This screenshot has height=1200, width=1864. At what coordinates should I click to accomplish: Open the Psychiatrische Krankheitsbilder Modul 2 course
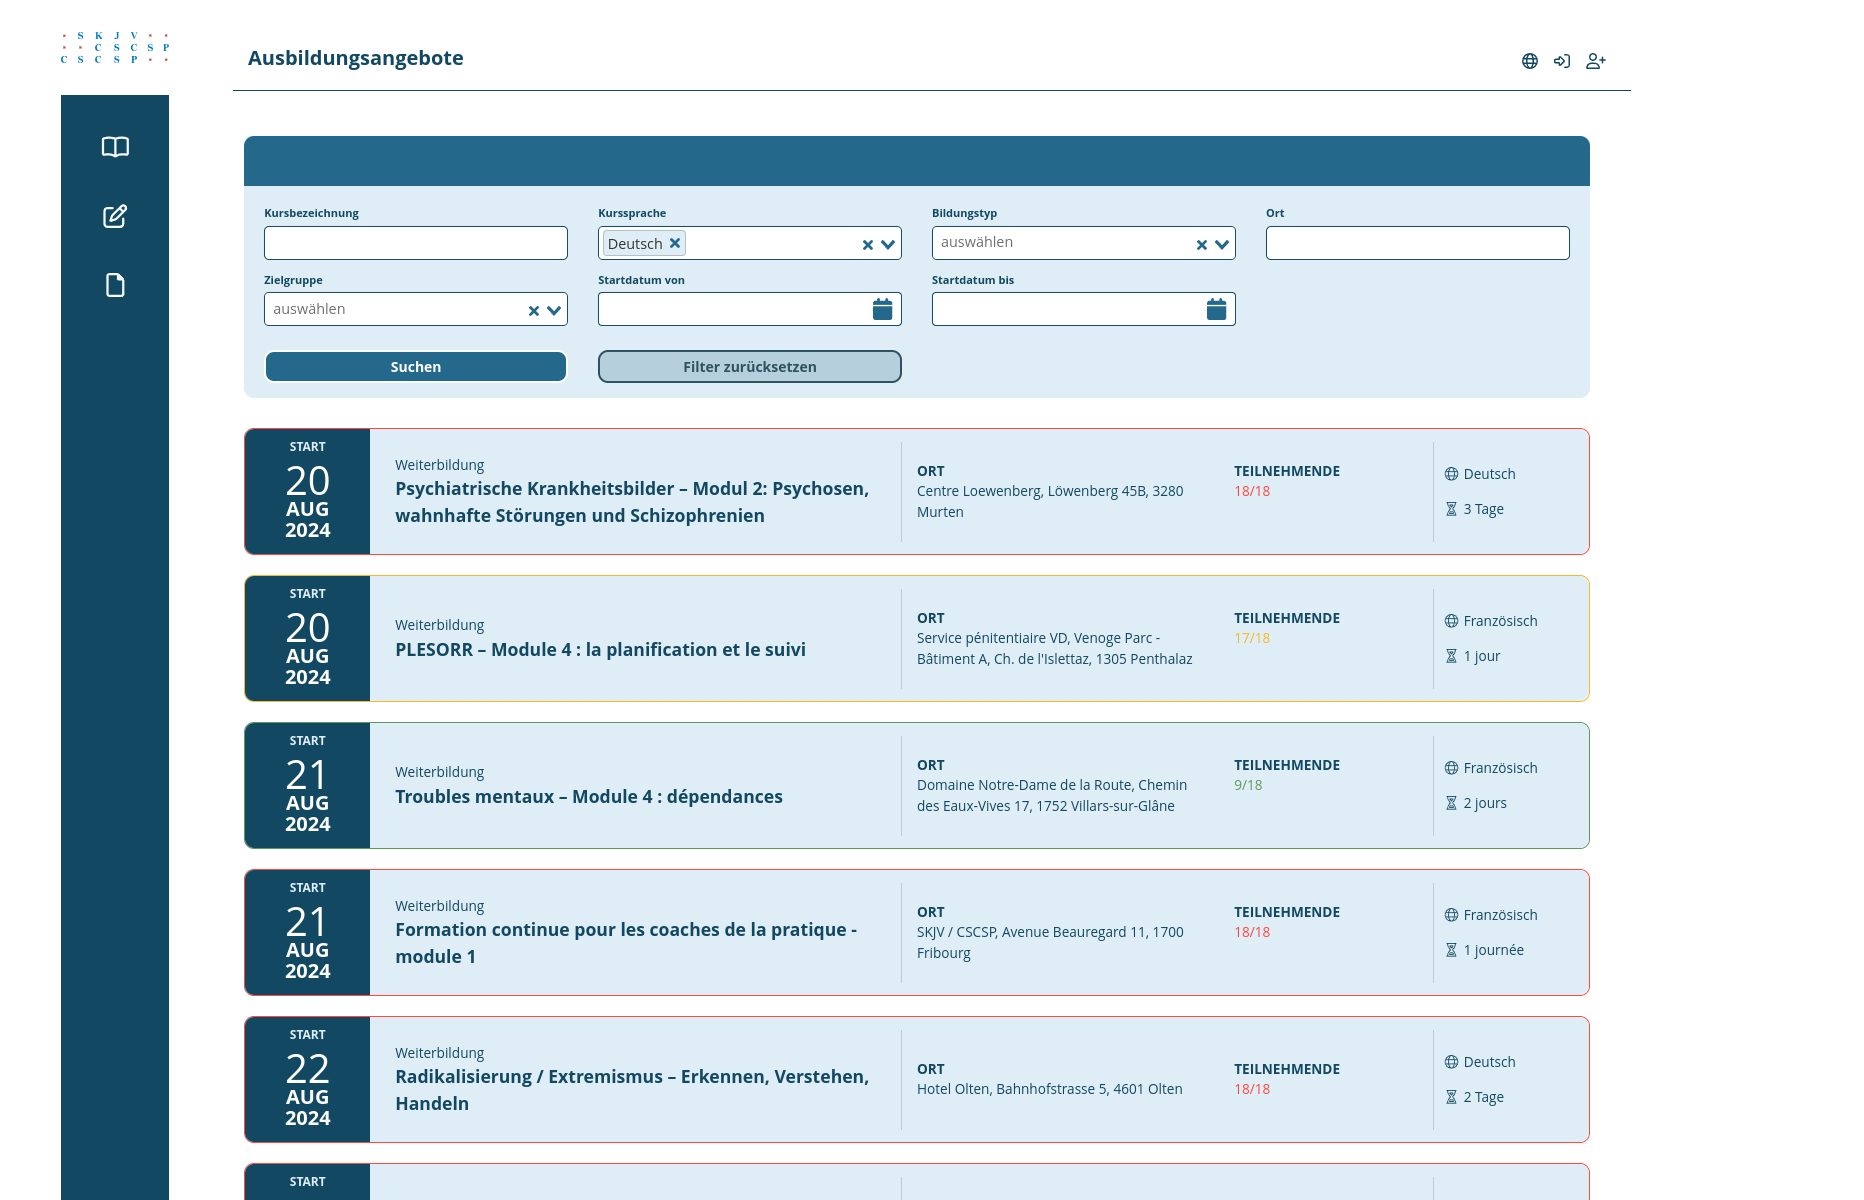pos(631,502)
